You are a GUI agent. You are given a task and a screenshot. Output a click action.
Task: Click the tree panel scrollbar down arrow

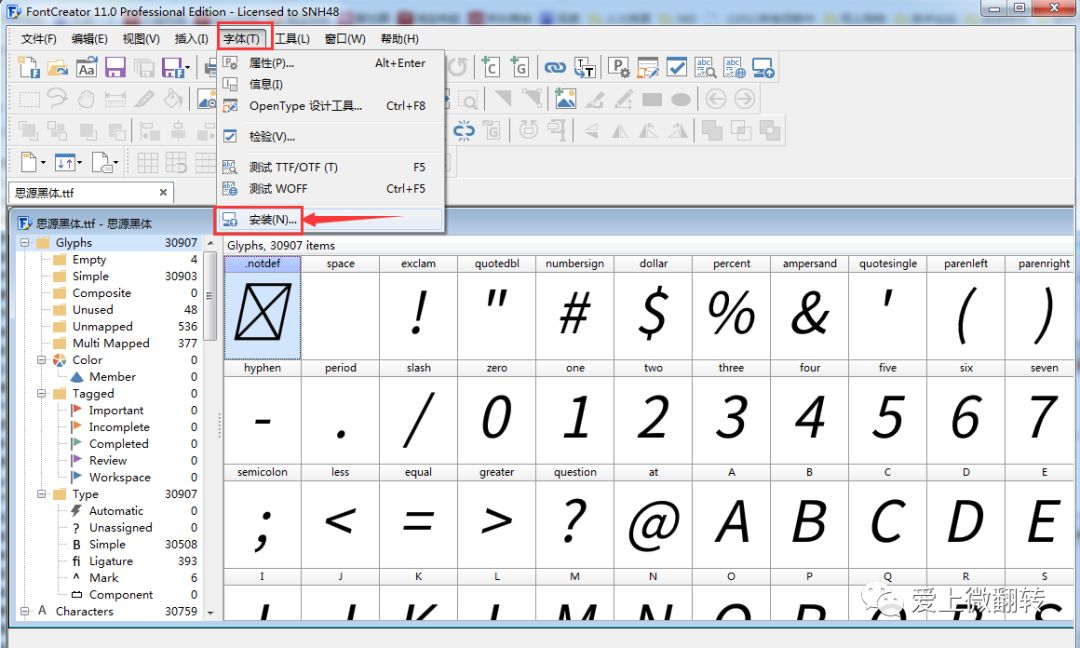coord(210,612)
